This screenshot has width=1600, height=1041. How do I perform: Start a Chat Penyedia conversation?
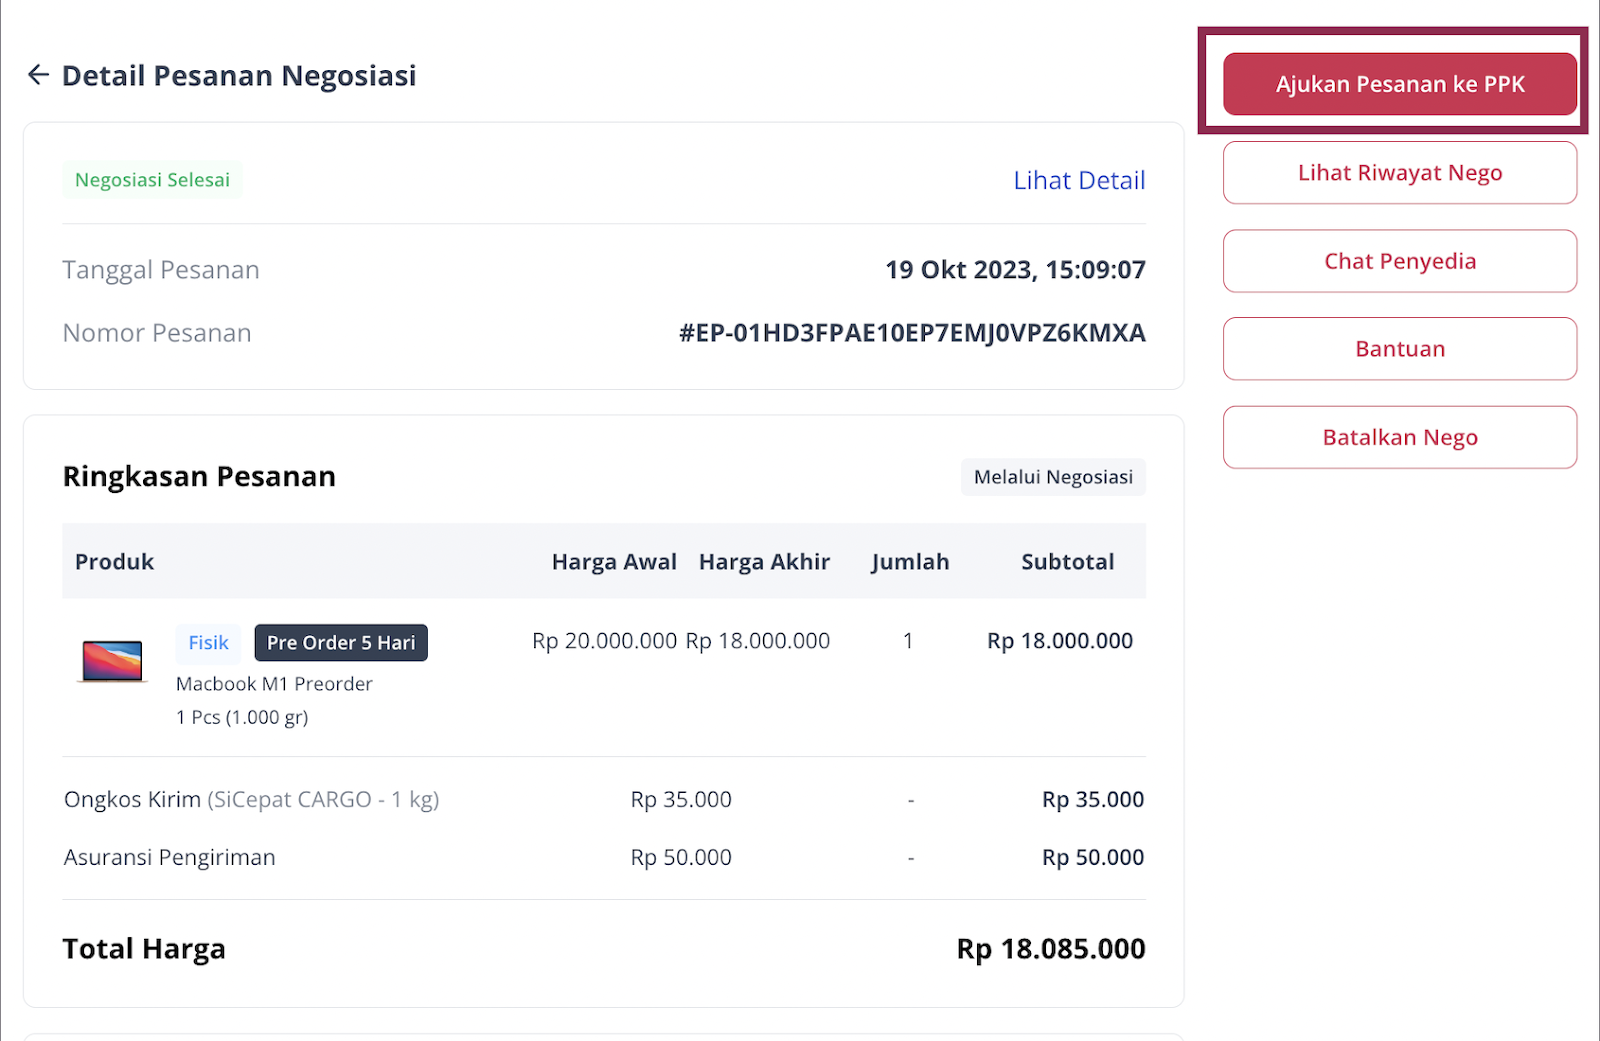pyautogui.click(x=1398, y=261)
